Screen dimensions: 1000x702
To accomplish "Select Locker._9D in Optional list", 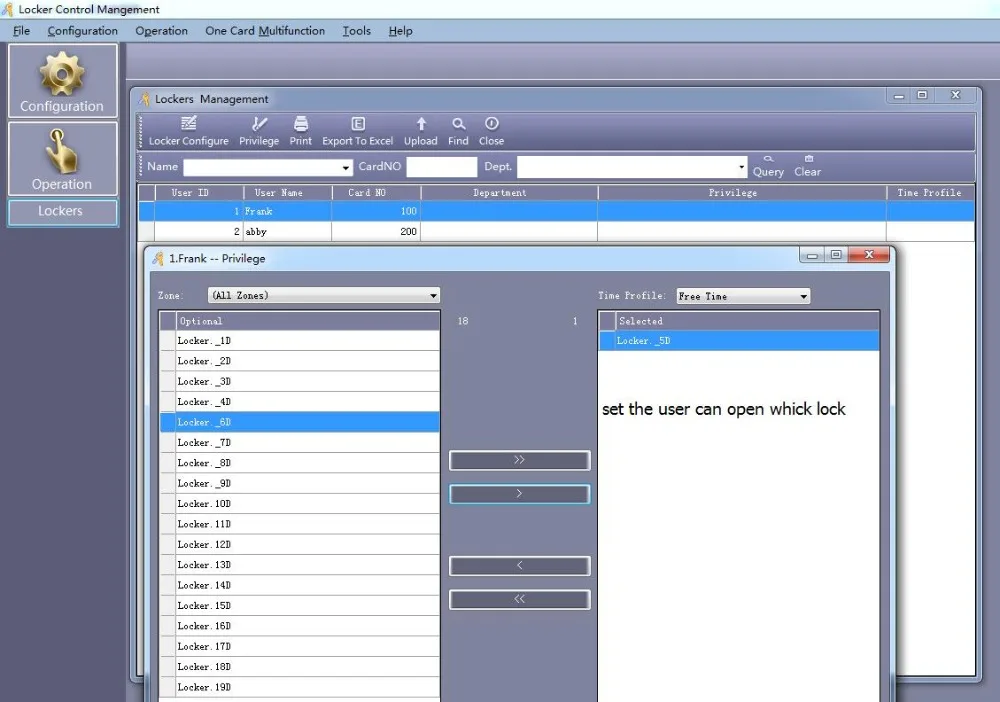I will 300,483.
